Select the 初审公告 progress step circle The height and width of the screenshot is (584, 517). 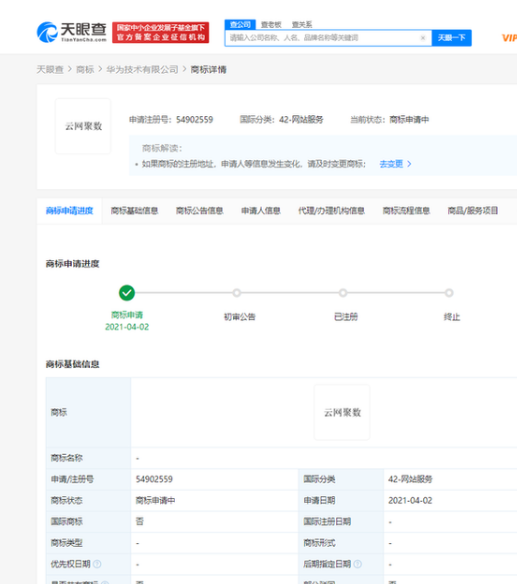point(237,293)
